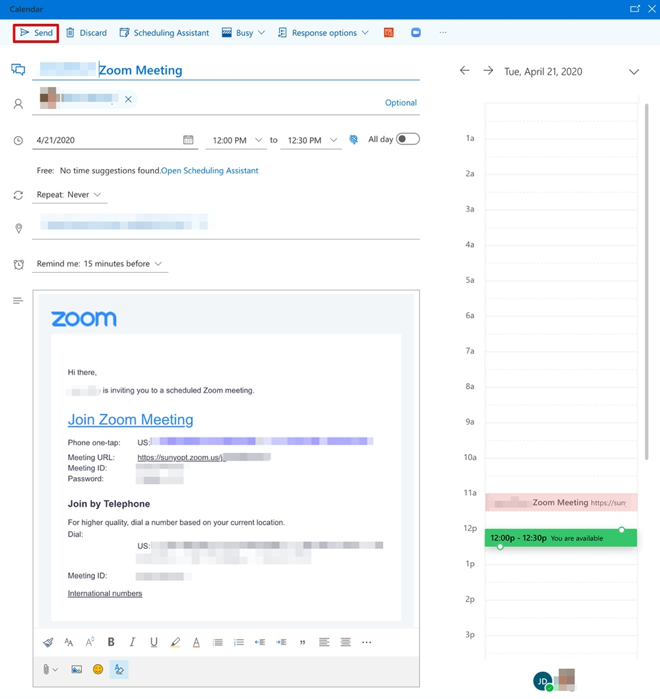Toggle underline formatting
660x699 pixels.
point(154,642)
